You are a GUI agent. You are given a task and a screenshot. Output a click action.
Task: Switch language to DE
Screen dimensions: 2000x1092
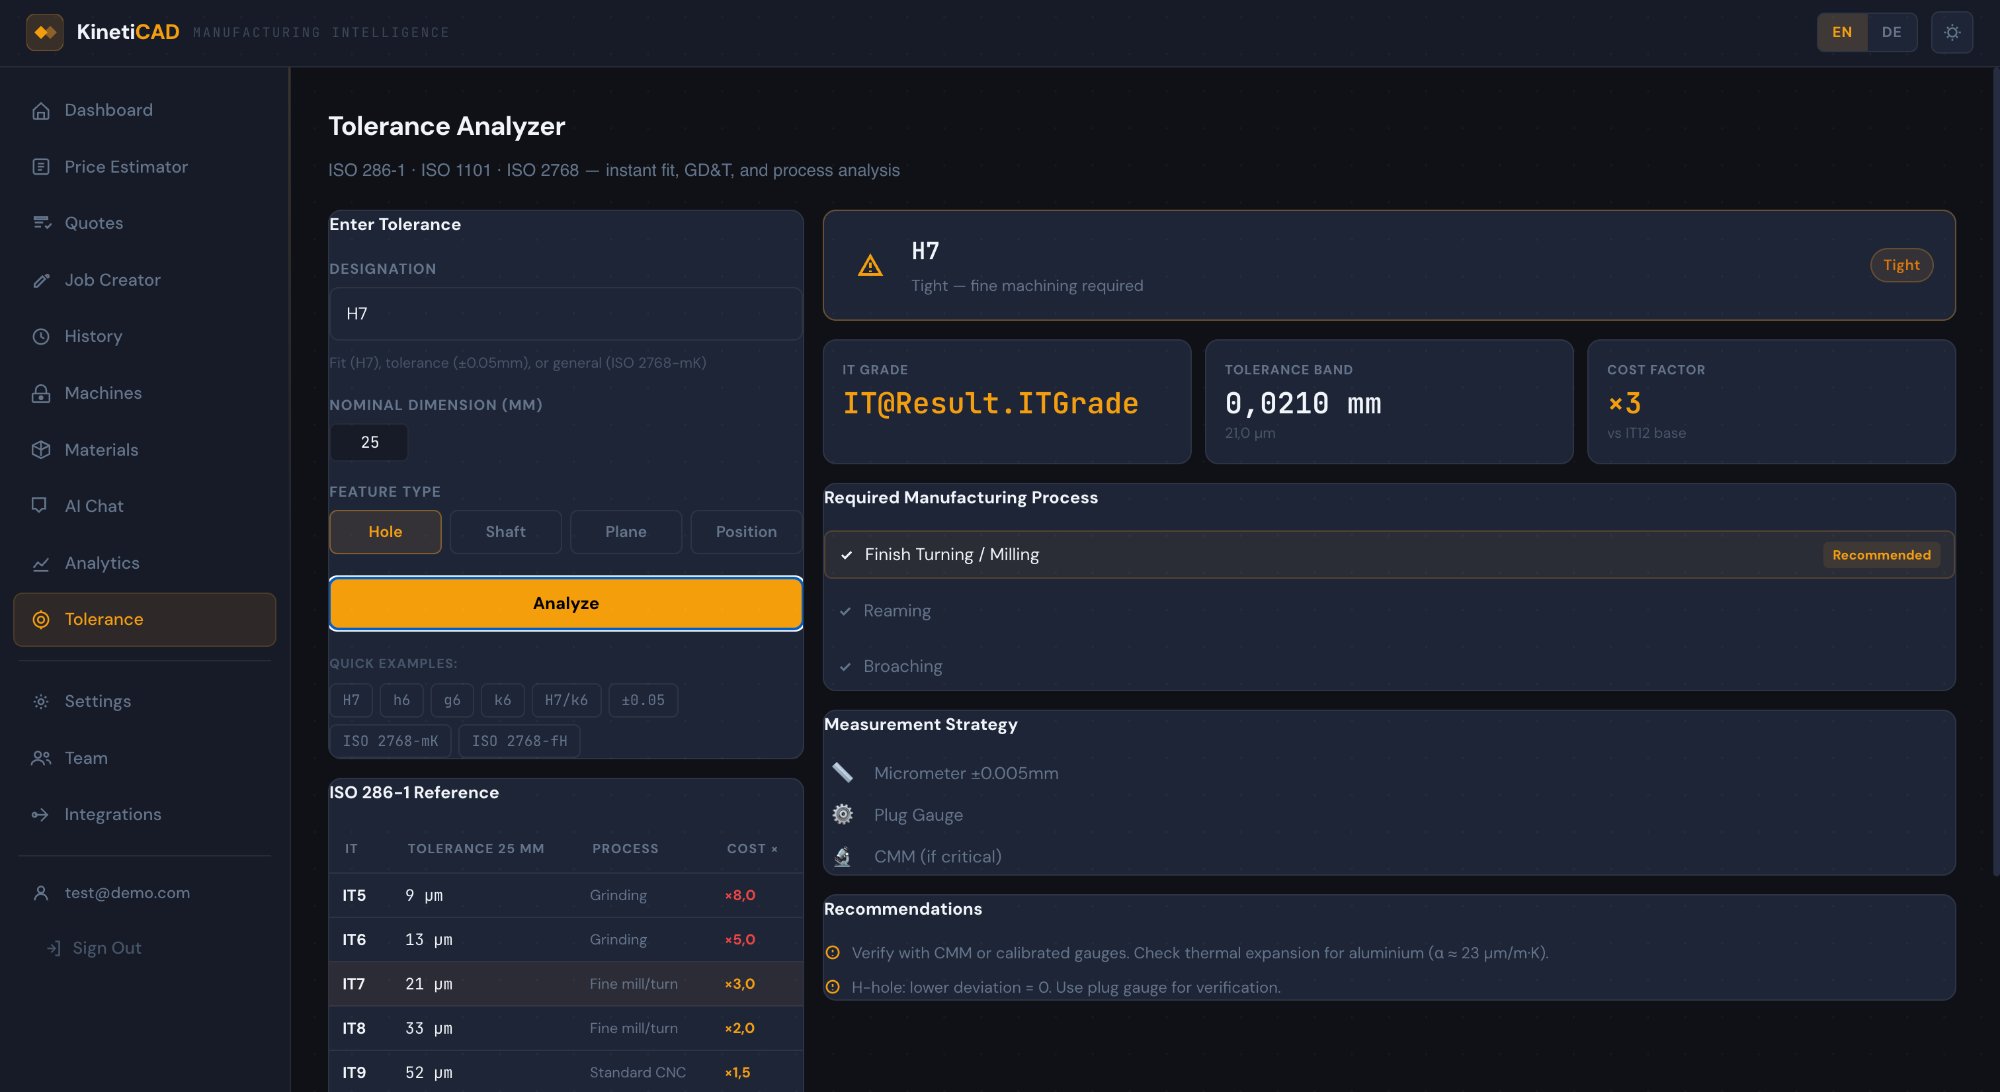tap(1891, 32)
